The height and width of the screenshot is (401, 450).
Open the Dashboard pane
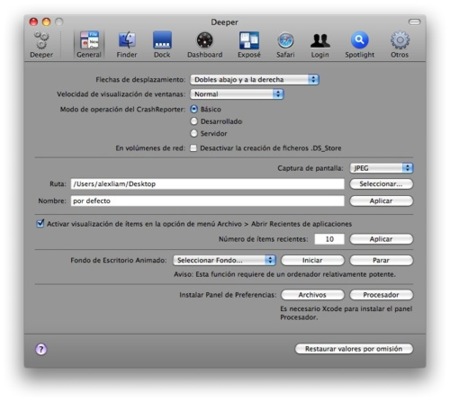[x=205, y=45]
